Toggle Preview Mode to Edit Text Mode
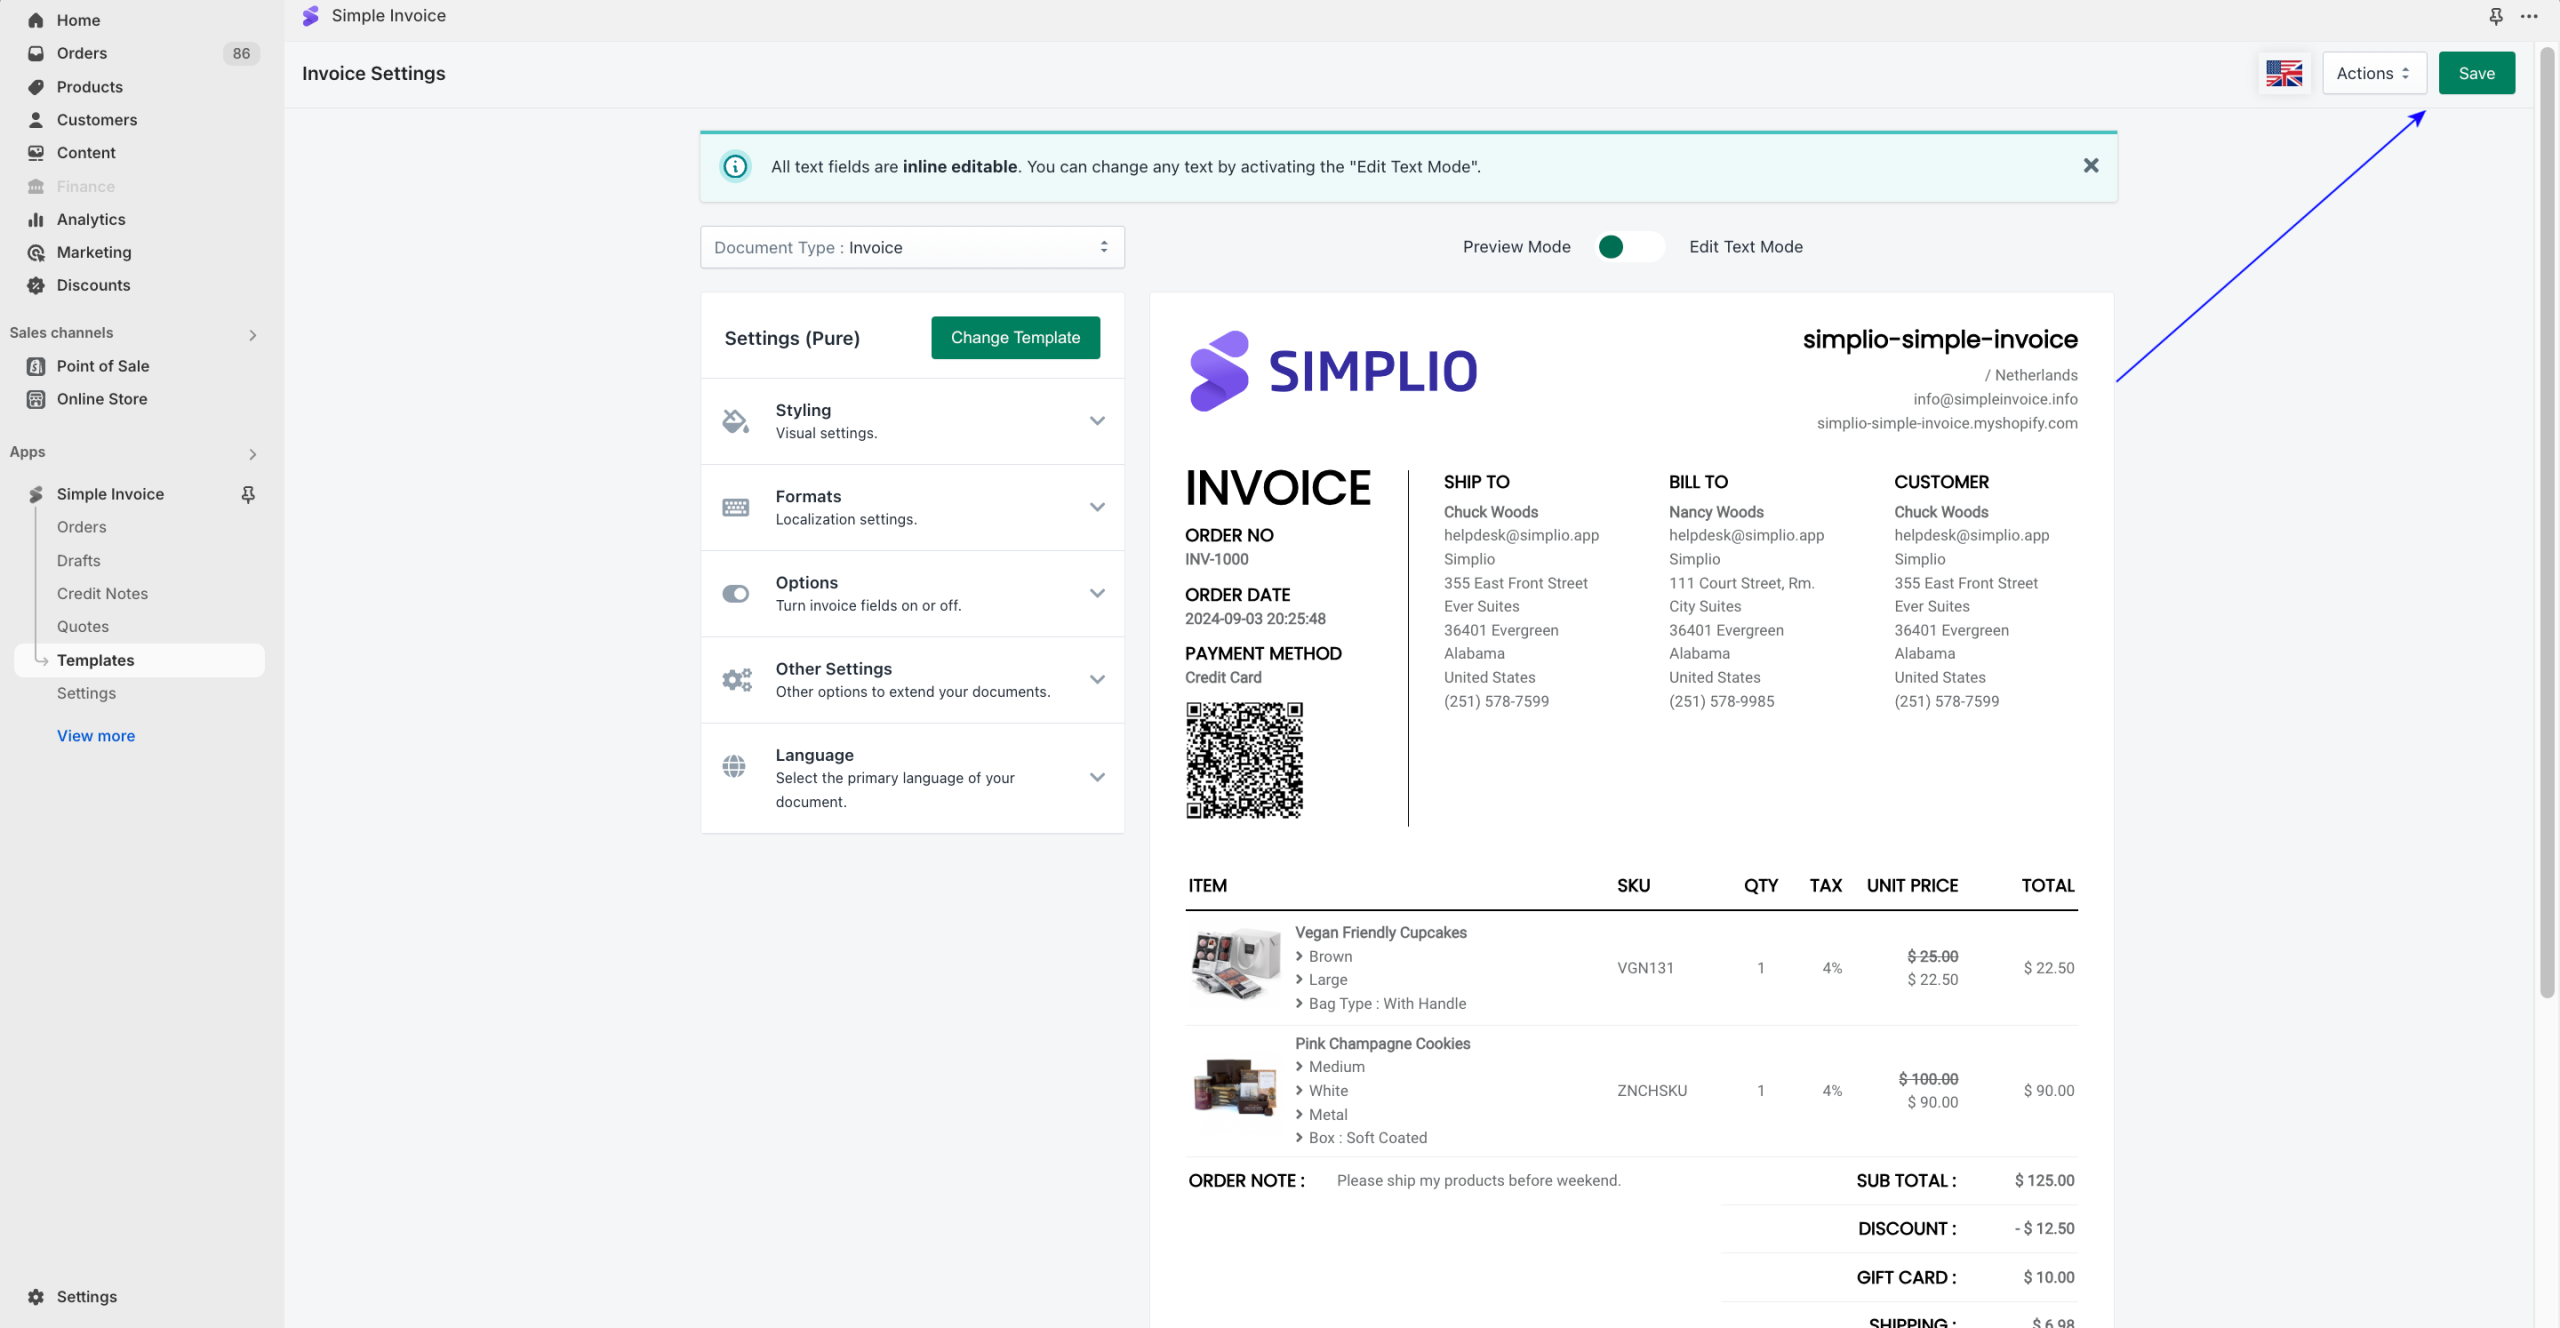 click(x=1629, y=247)
